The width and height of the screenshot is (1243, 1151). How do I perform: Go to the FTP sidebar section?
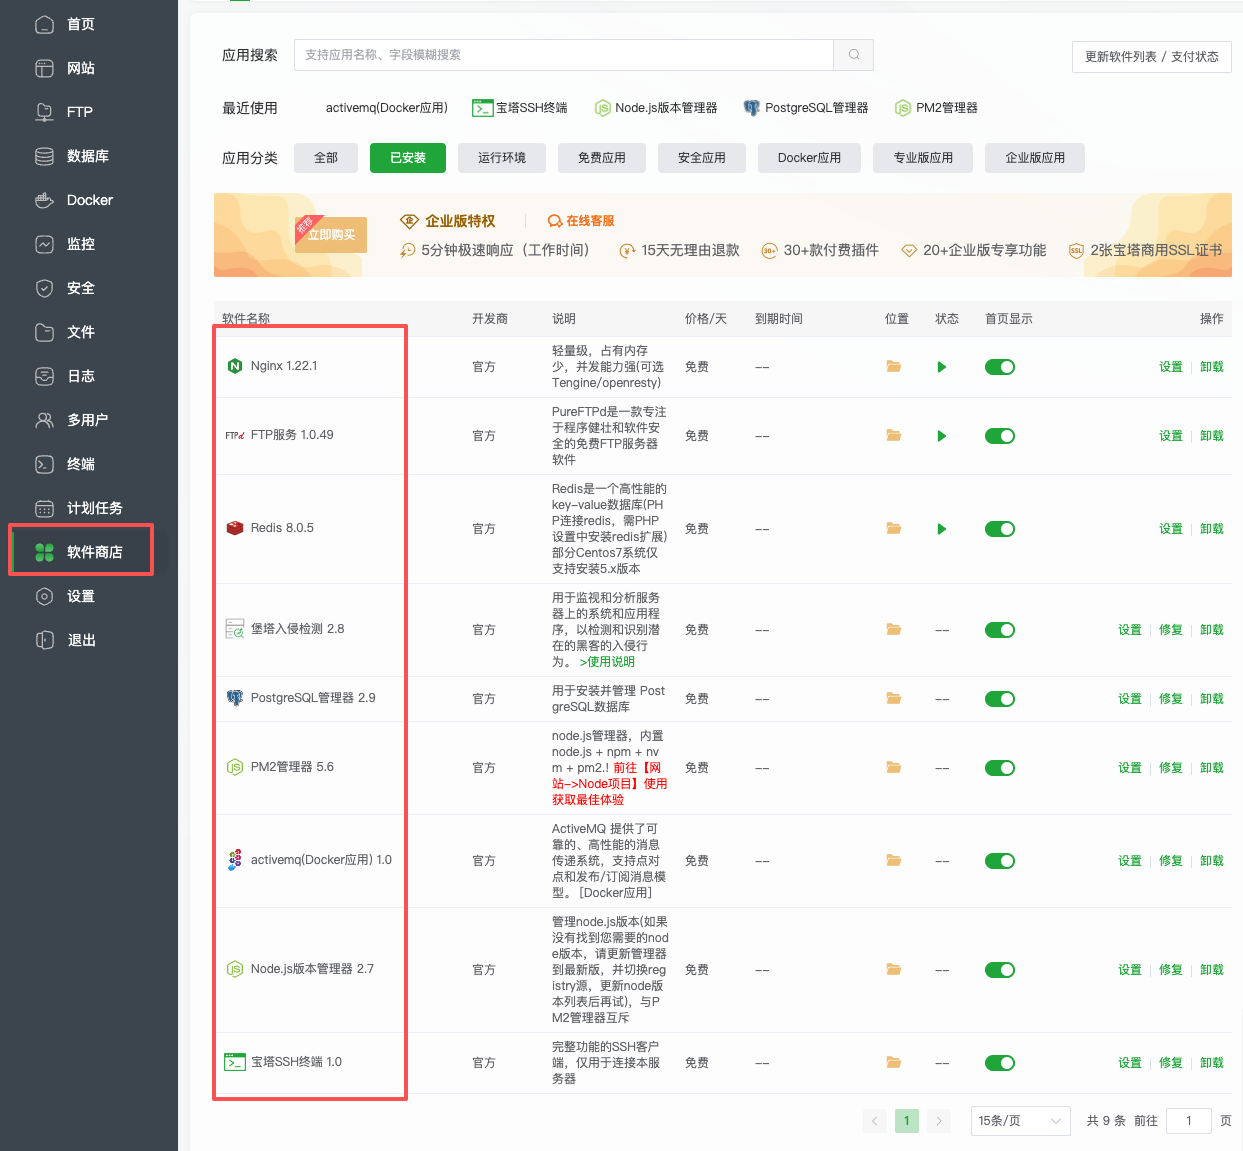click(x=79, y=112)
